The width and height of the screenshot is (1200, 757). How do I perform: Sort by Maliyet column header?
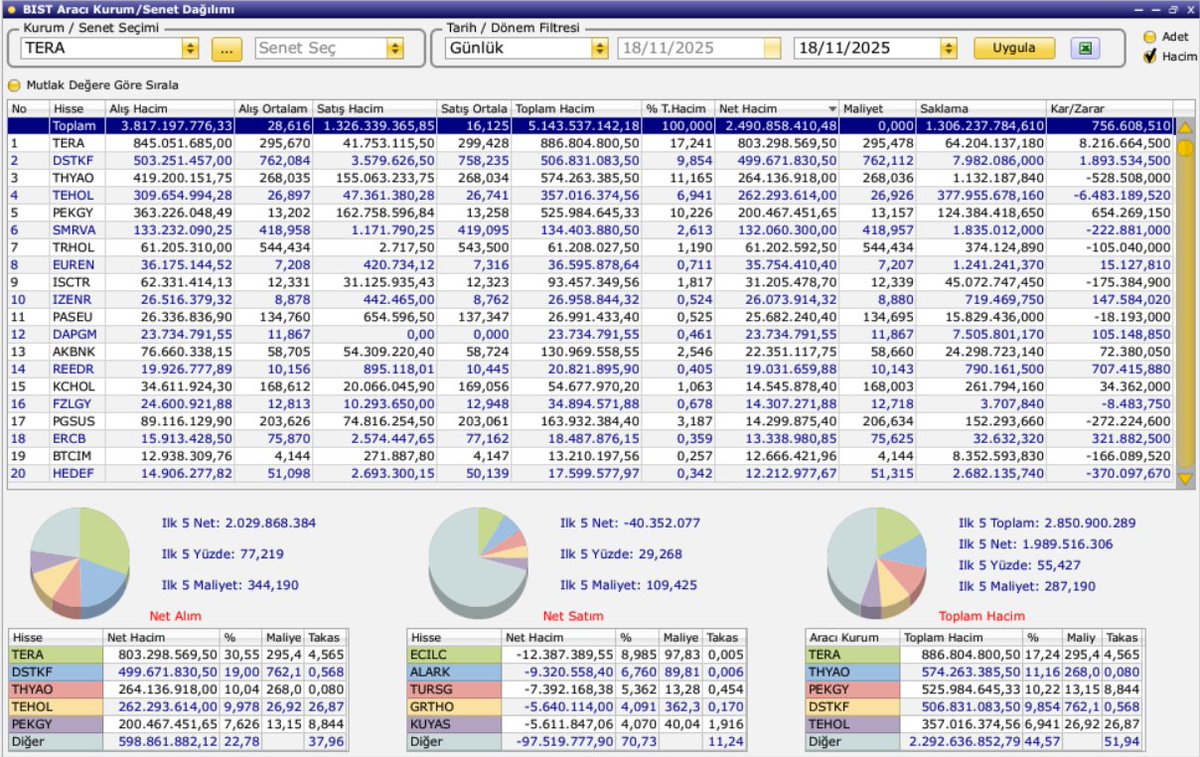click(878, 108)
